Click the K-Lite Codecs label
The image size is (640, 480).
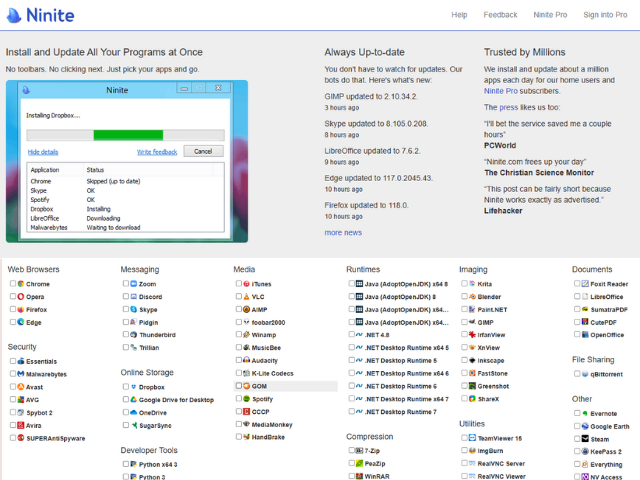point(272,373)
